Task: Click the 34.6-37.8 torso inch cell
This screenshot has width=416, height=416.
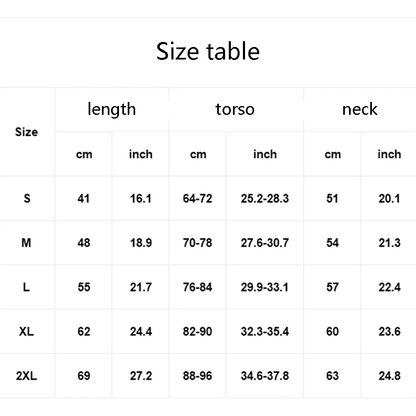Action: click(x=265, y=376)
